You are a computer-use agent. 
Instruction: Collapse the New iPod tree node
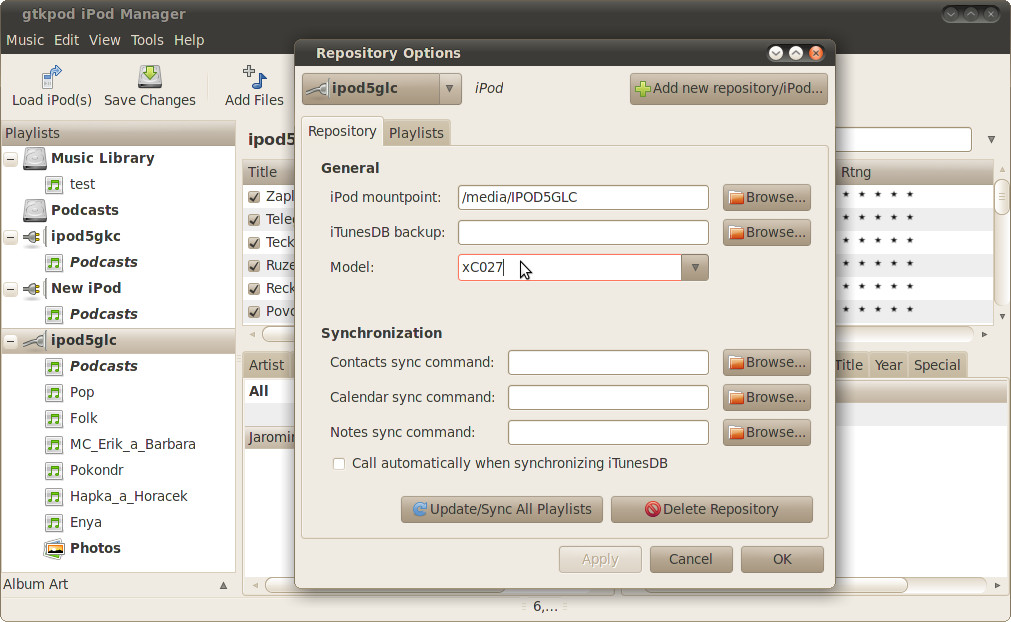[x=11, y=289]
